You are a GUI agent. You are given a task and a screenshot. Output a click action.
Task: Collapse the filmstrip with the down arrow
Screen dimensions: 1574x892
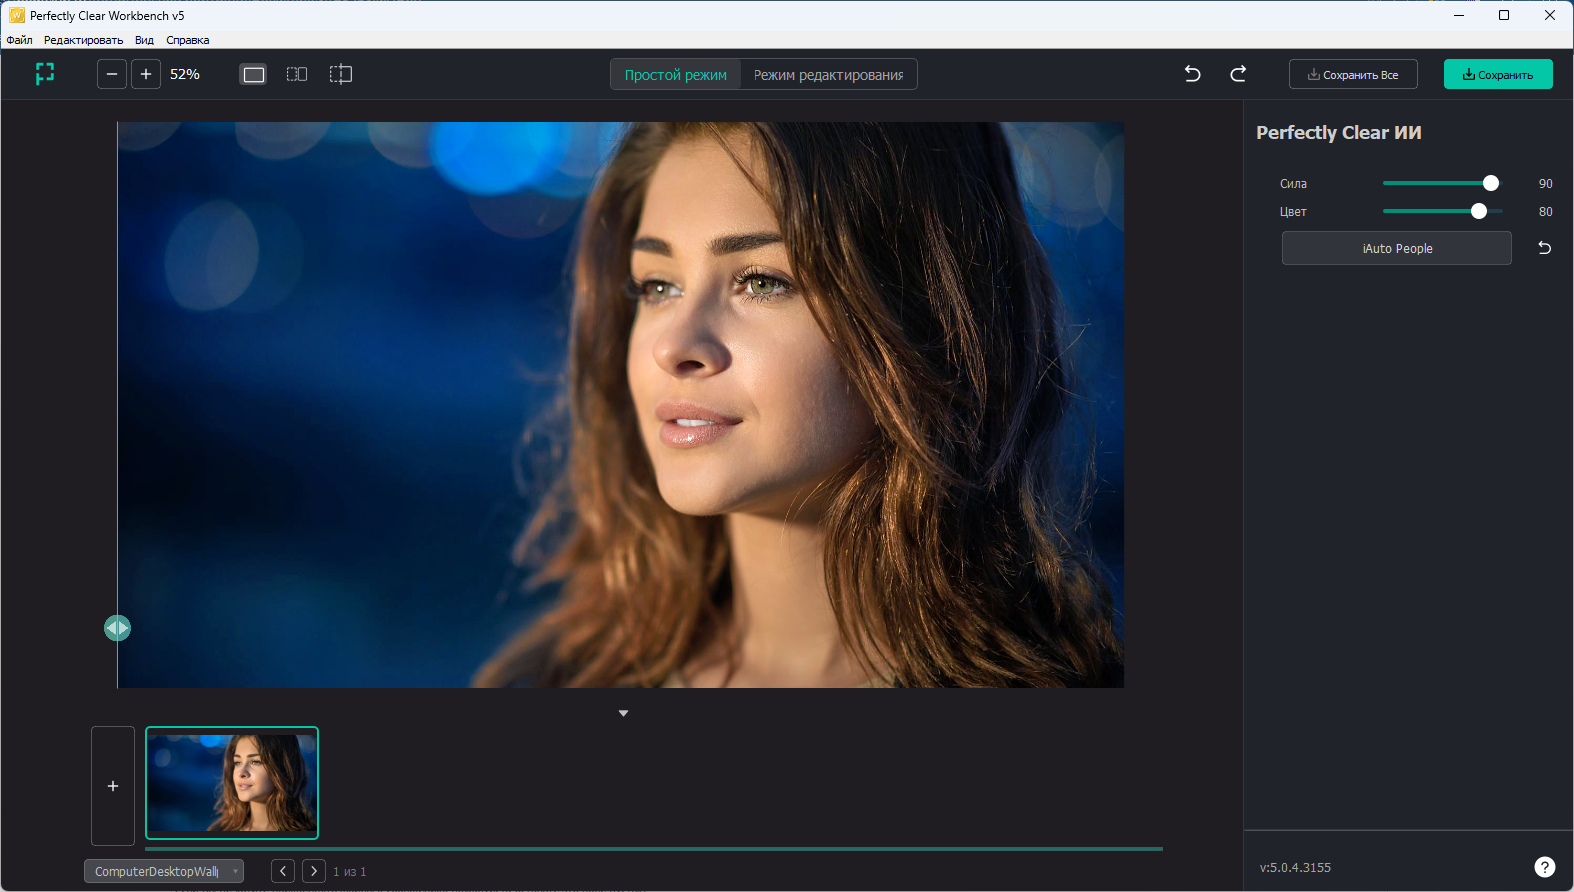tap(623, 713)
